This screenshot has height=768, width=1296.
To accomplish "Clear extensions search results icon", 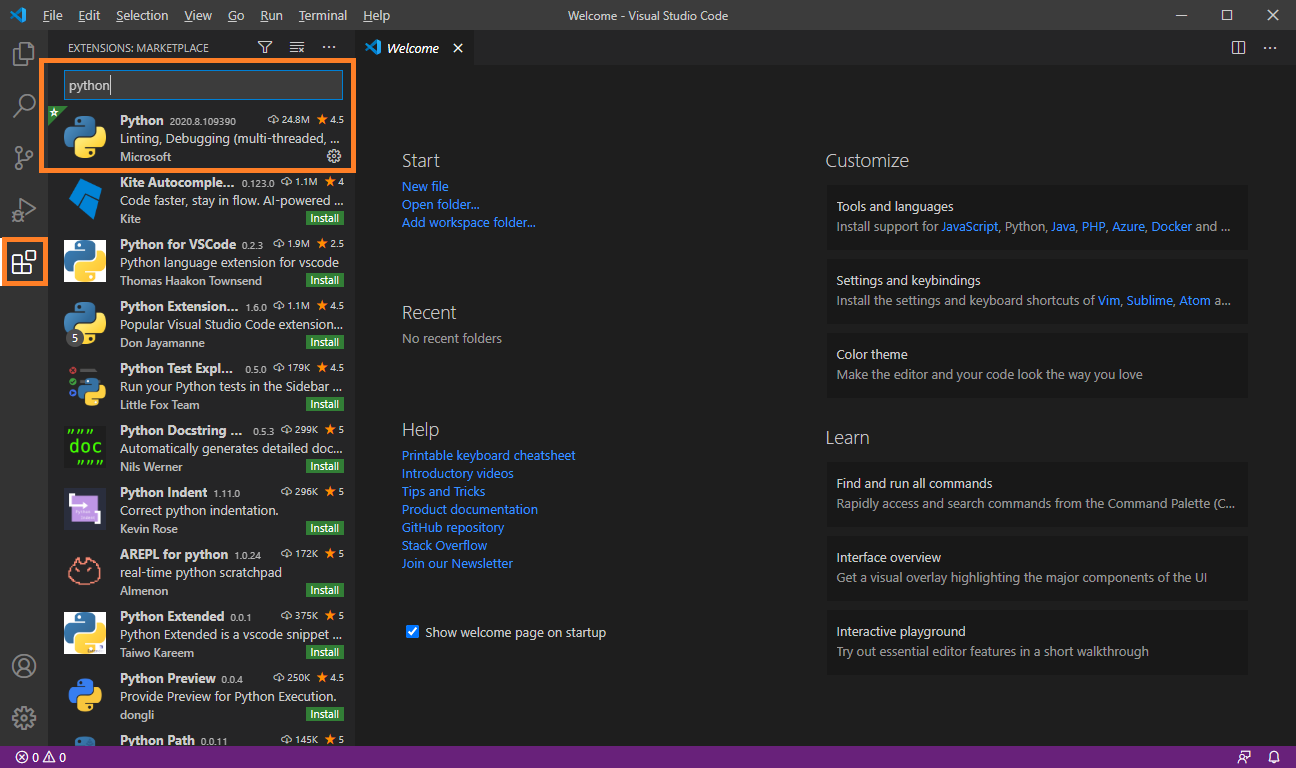I will pos(297,47).
